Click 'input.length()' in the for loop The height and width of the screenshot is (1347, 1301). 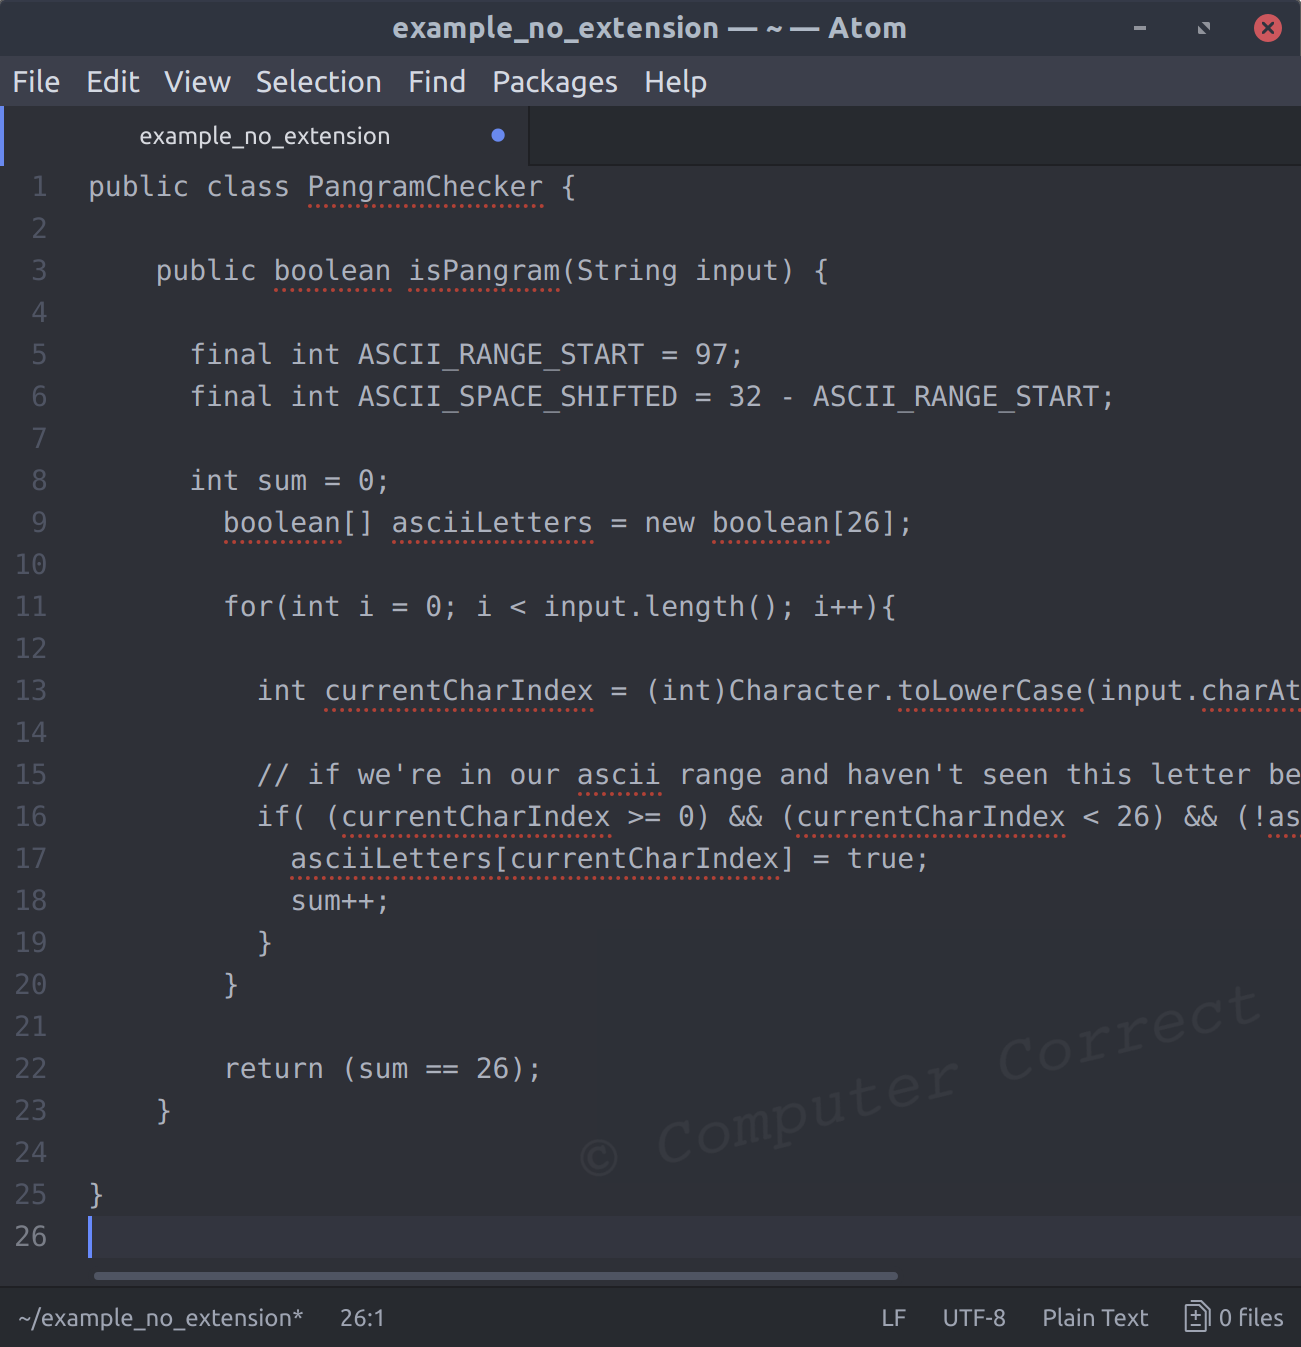point(660,607)
